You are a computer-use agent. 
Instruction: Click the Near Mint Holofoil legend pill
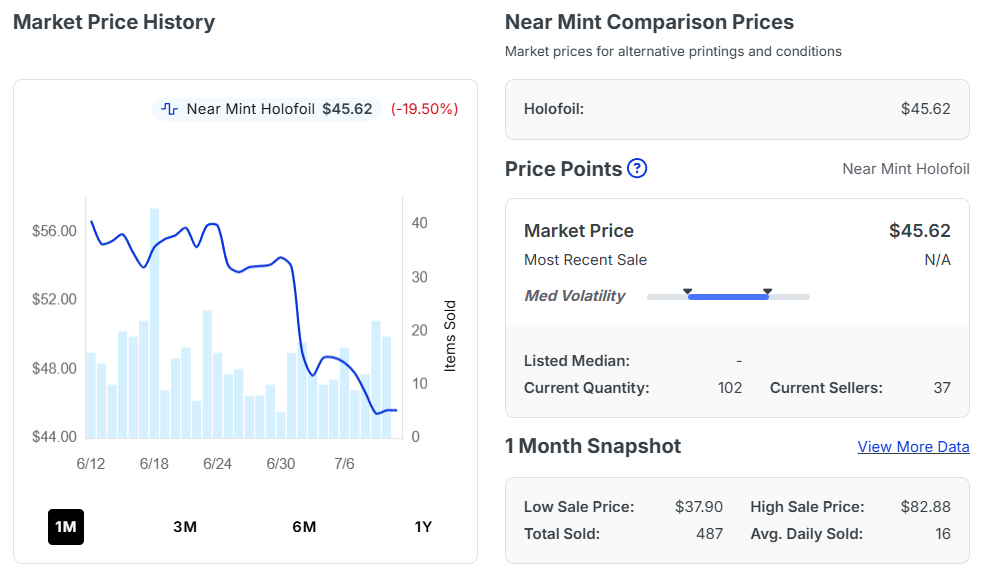[267, 109]
